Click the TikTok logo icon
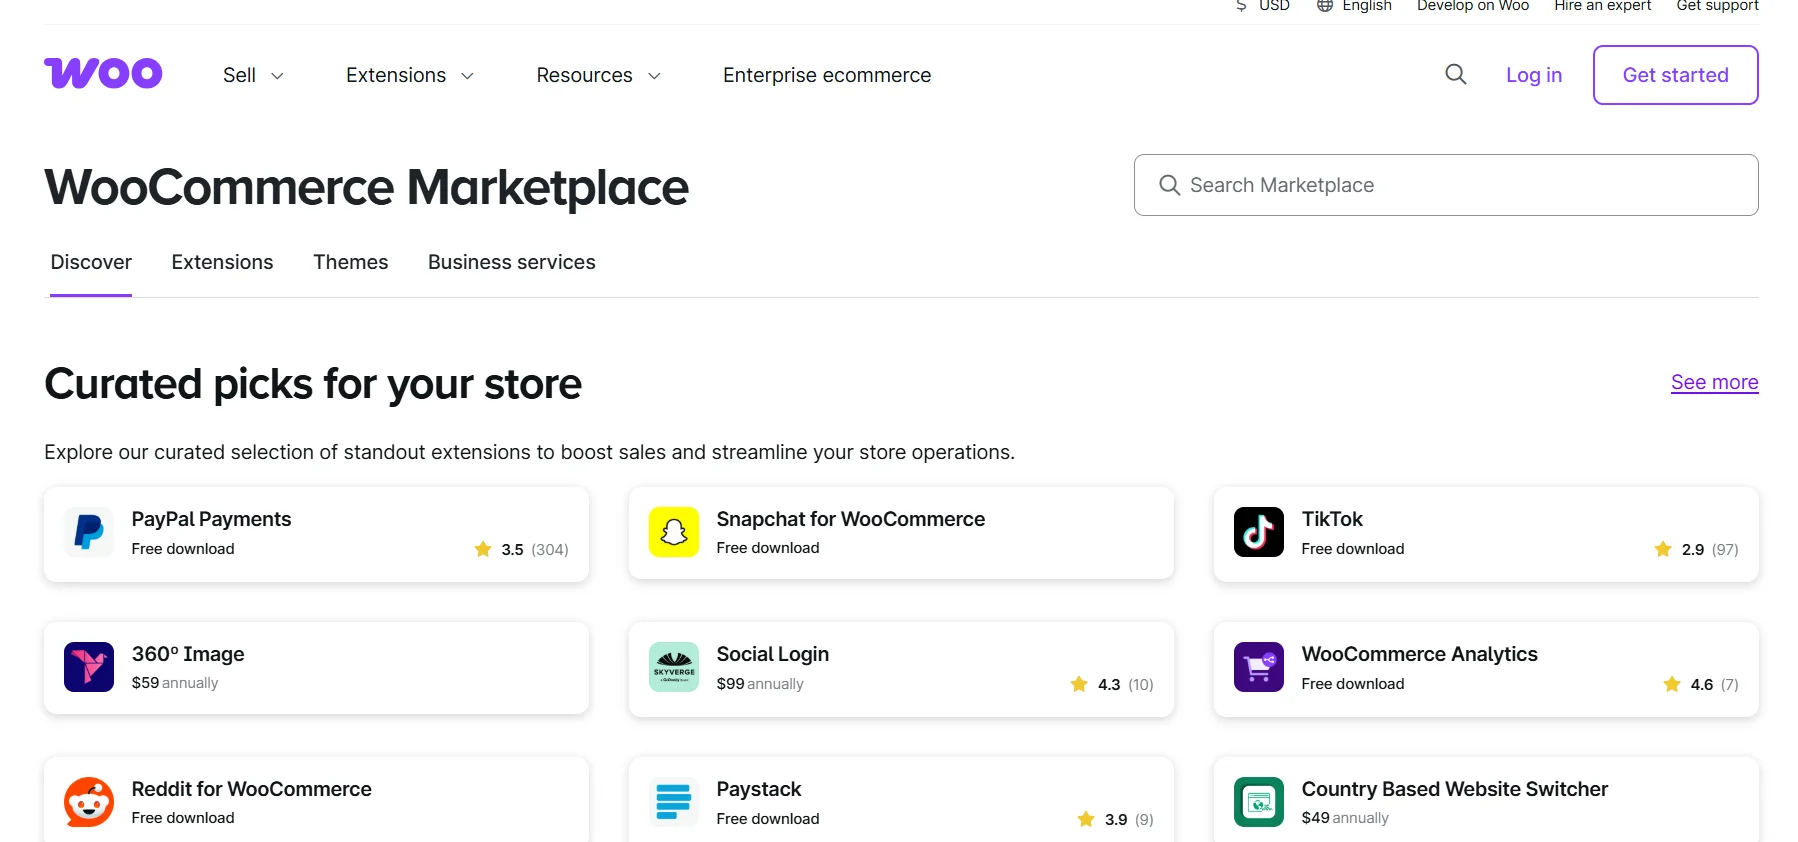This screenshot has height=842, width=1798. click(1258, 532)
